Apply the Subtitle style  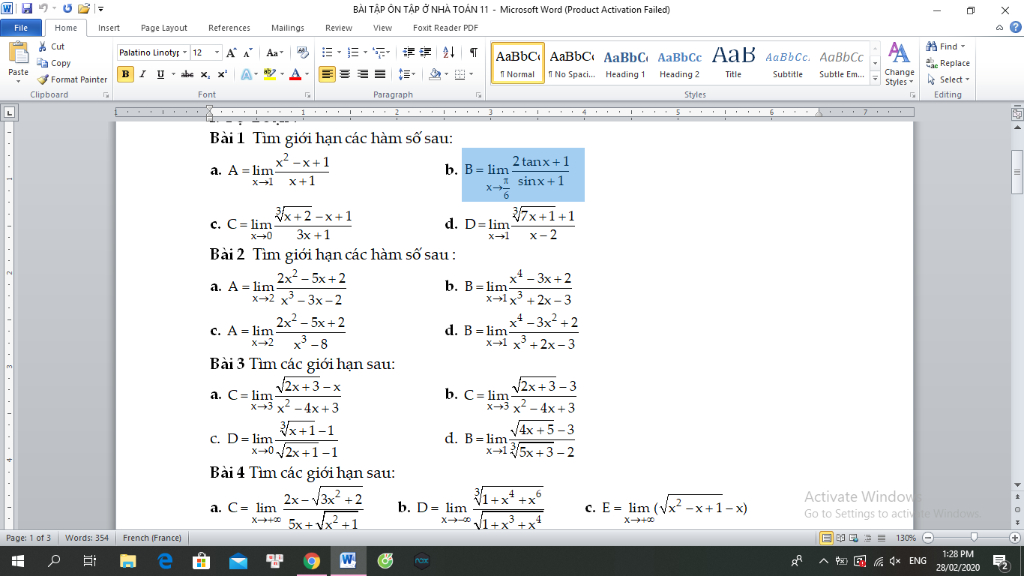click(787, 63)
